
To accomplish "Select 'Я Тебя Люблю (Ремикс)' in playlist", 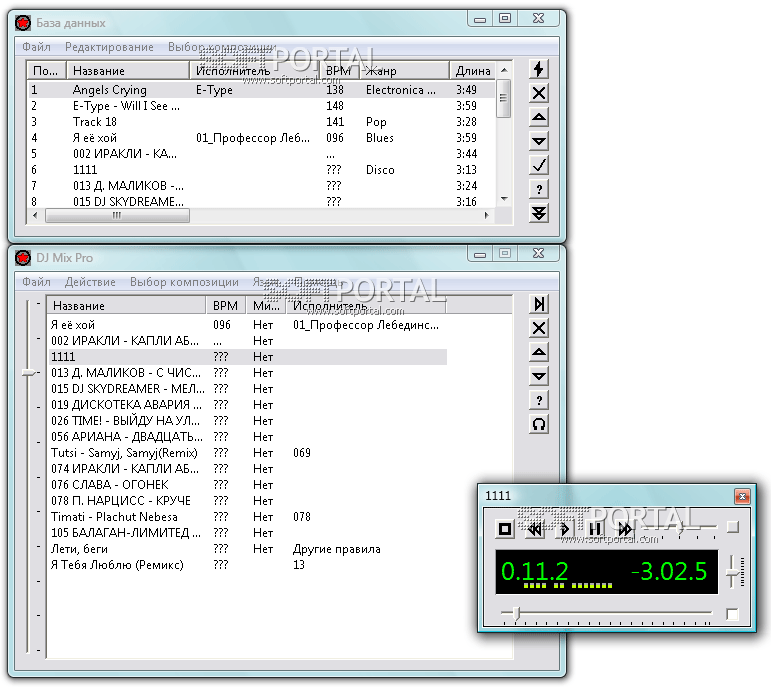I will click(247, 565).
